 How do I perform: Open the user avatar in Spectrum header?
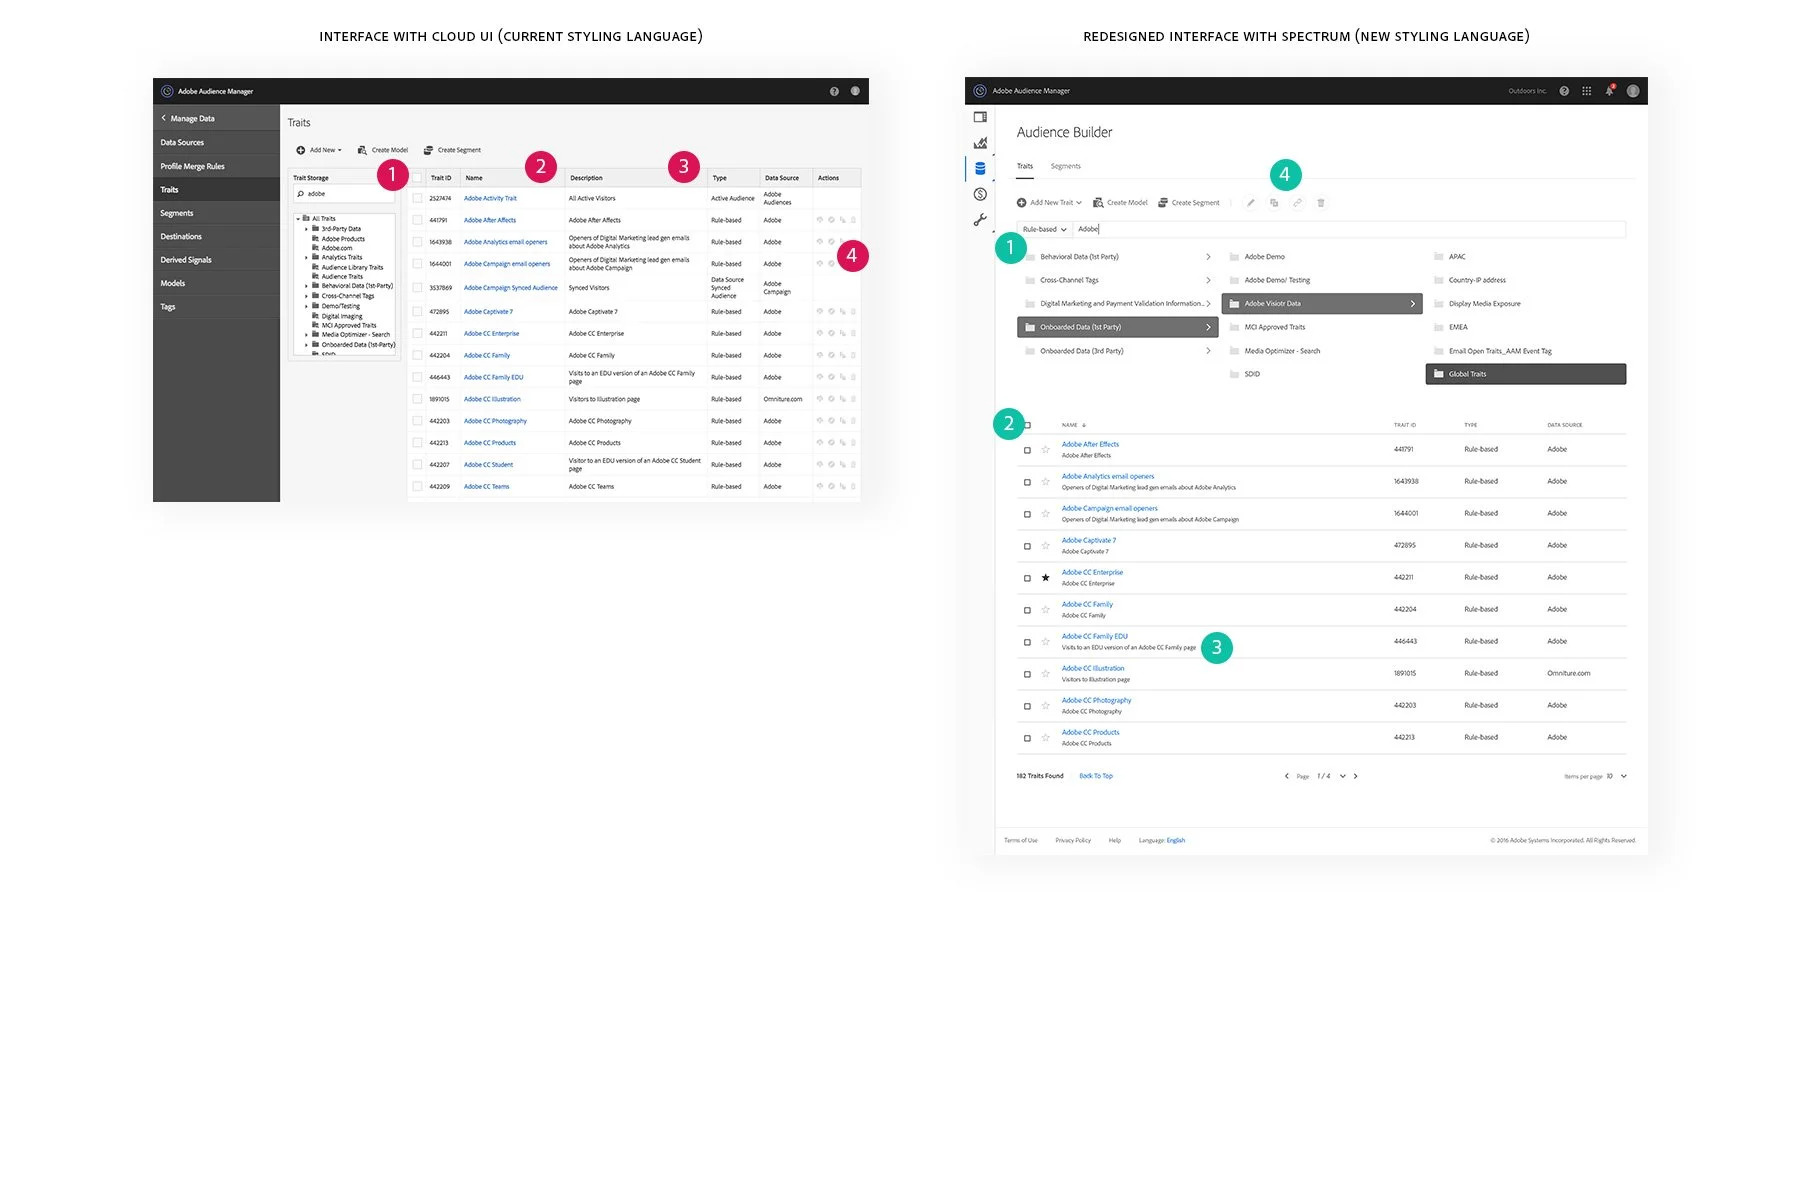[x=1633, y=91]
